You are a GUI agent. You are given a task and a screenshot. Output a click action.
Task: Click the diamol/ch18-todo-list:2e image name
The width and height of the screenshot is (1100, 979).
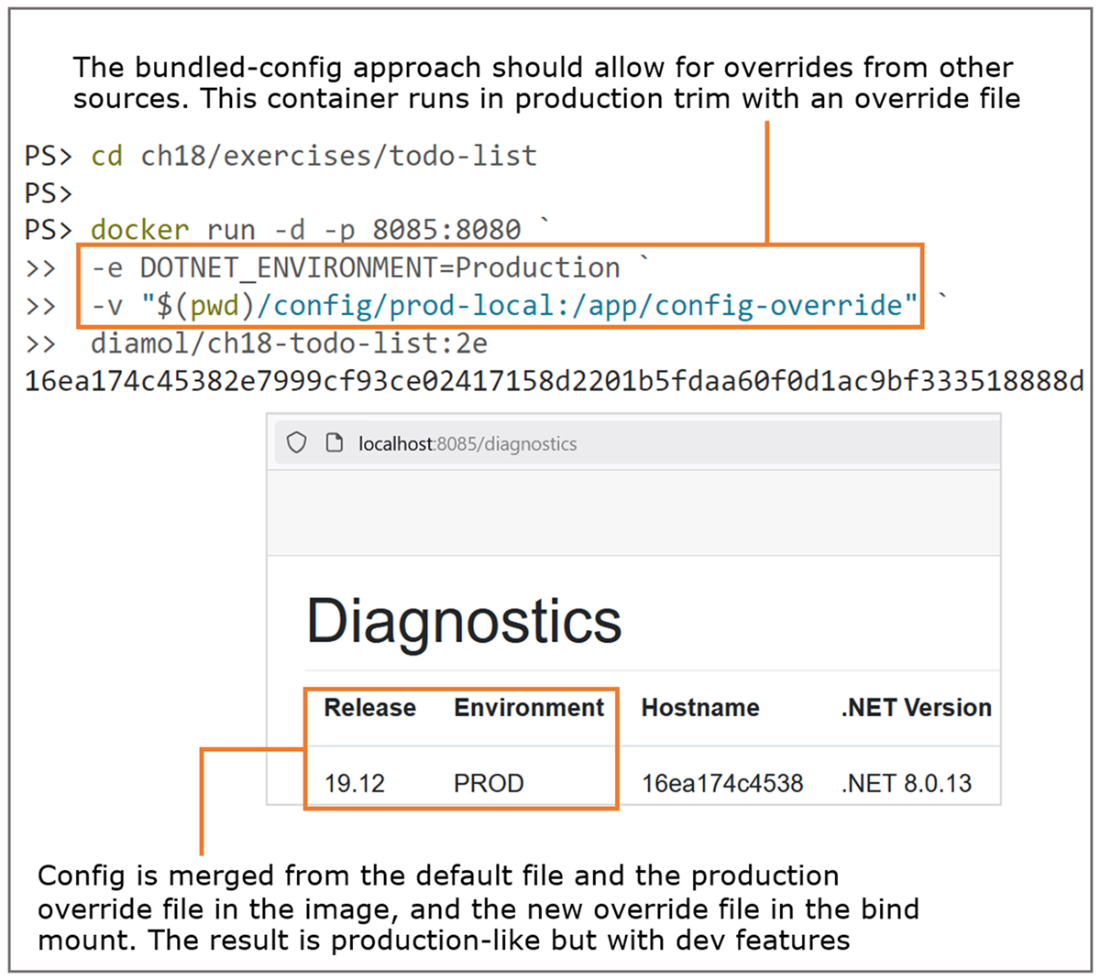point(289,344)
